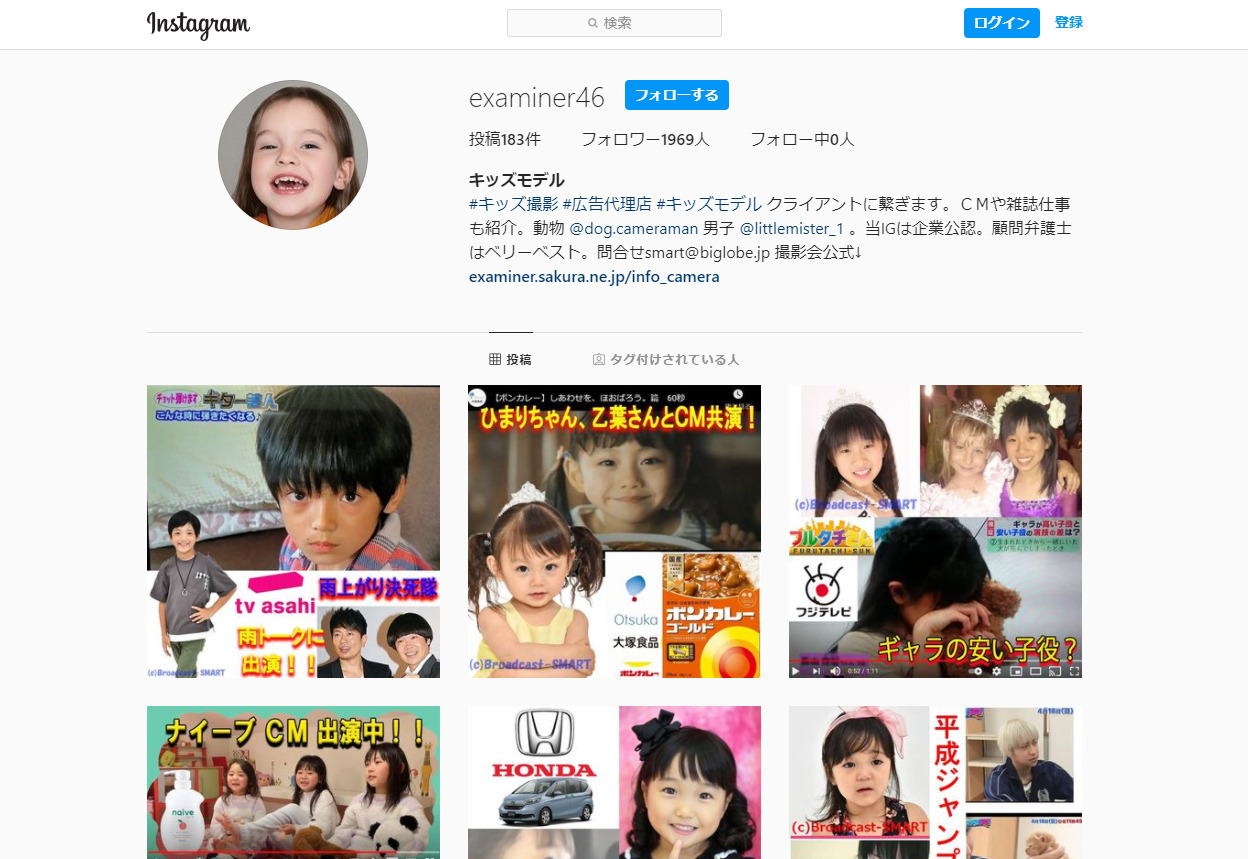Open the ギャラの安い子役 post
The width and height of the screenshot is (1248, 859).
pos(935,531)
